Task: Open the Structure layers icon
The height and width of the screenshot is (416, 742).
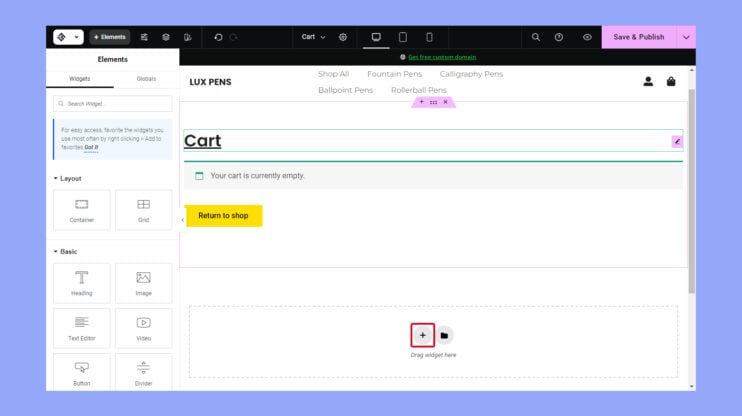Action: (x=166, y=37)
